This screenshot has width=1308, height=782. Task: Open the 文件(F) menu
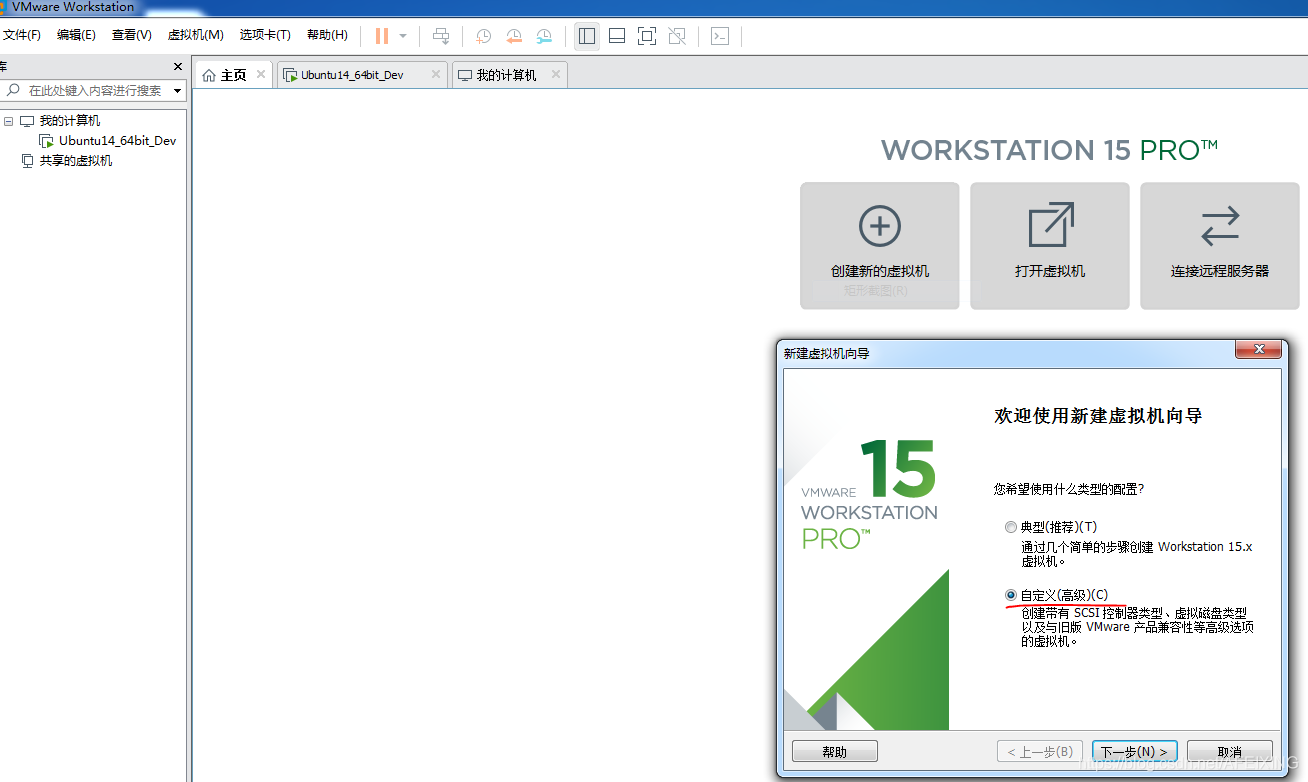coord(21,35)
